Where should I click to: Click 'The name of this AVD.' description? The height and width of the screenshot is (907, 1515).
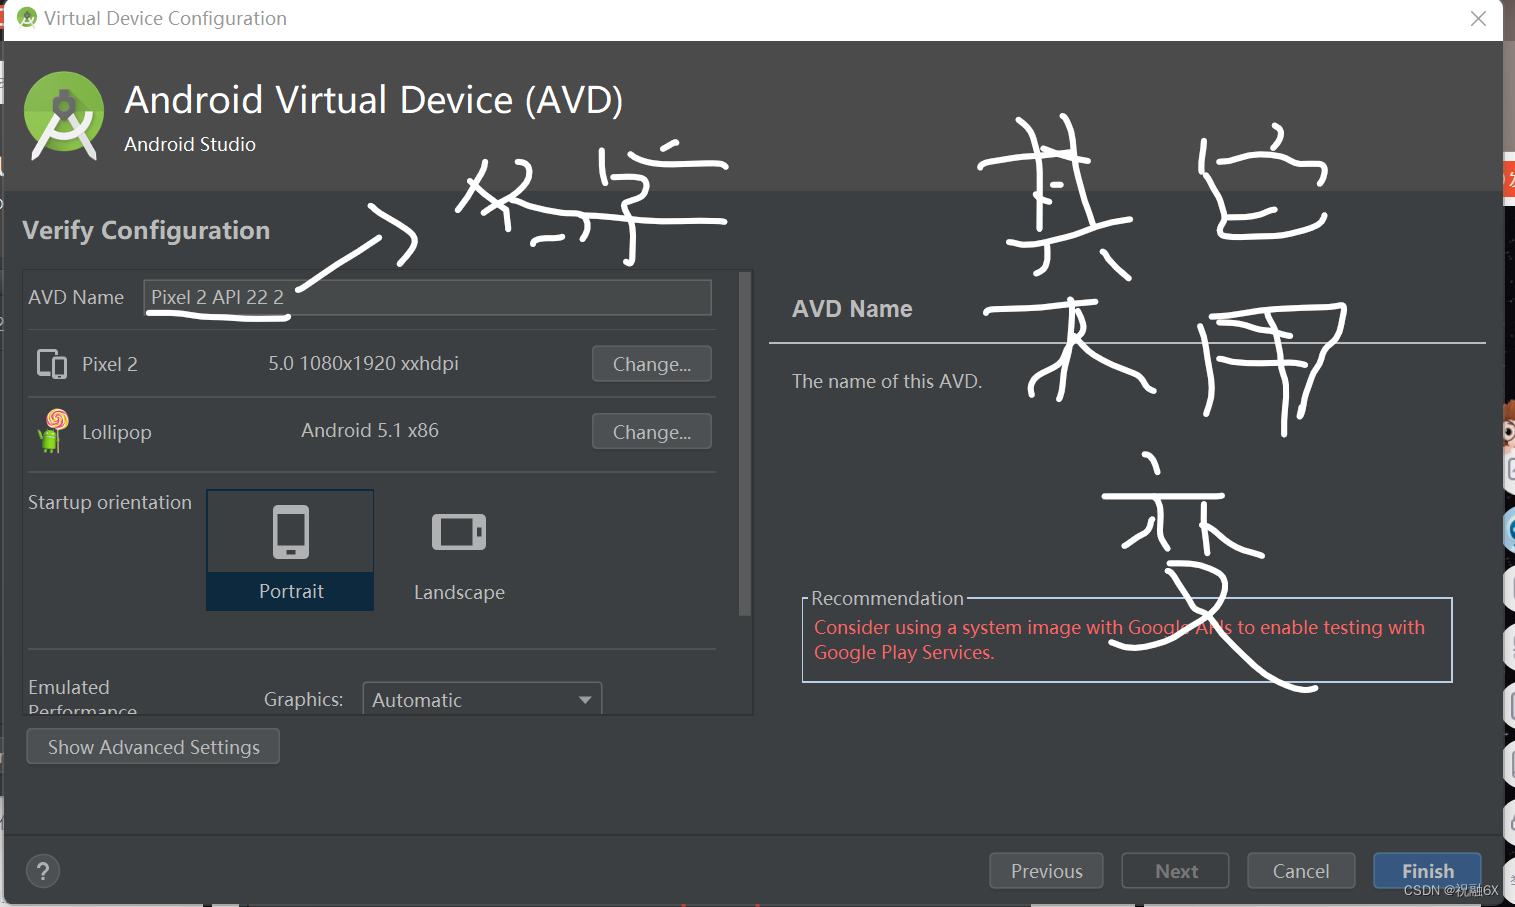[887, 381]
